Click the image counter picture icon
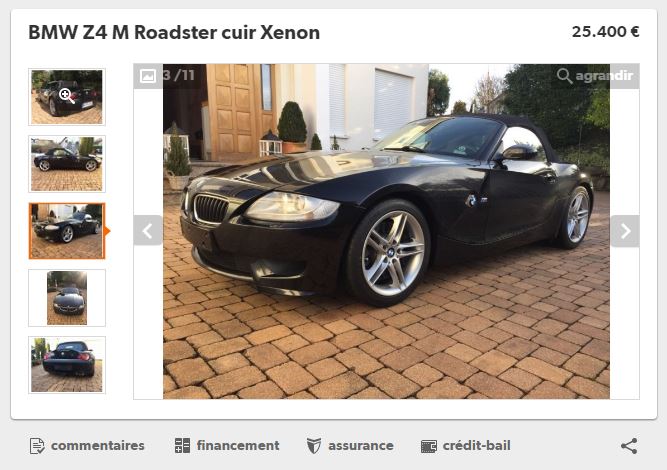The height and width of the screenshot is (470, 667). (148, 76)
